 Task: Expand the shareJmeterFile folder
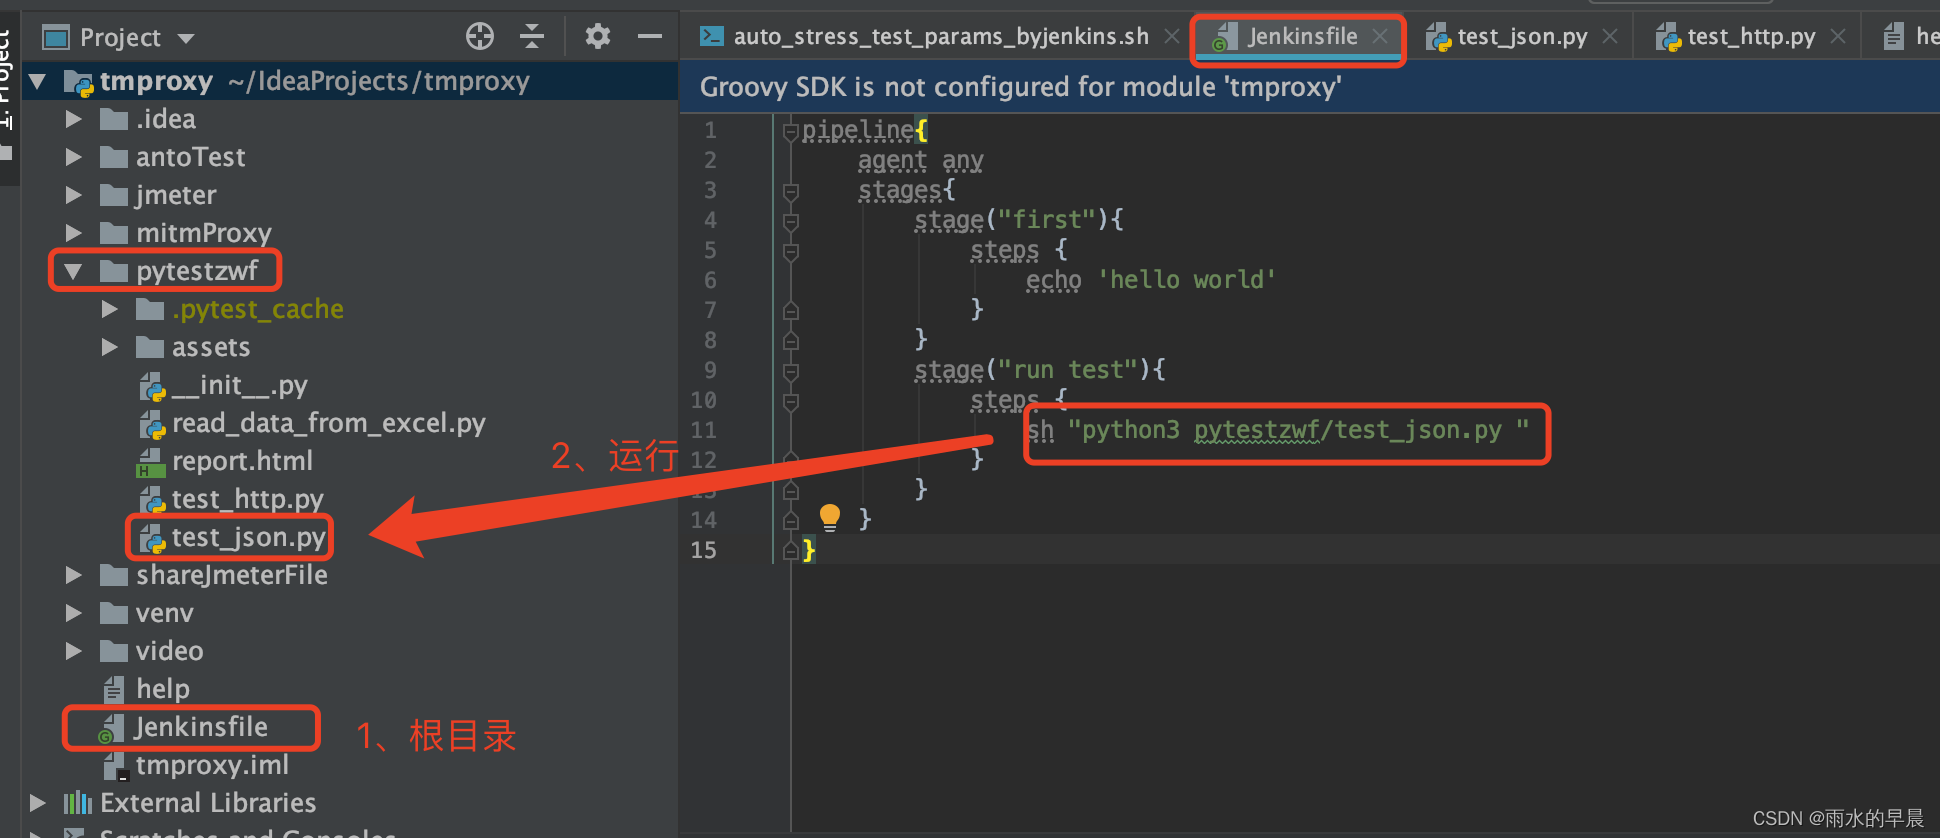coord(73,575)
